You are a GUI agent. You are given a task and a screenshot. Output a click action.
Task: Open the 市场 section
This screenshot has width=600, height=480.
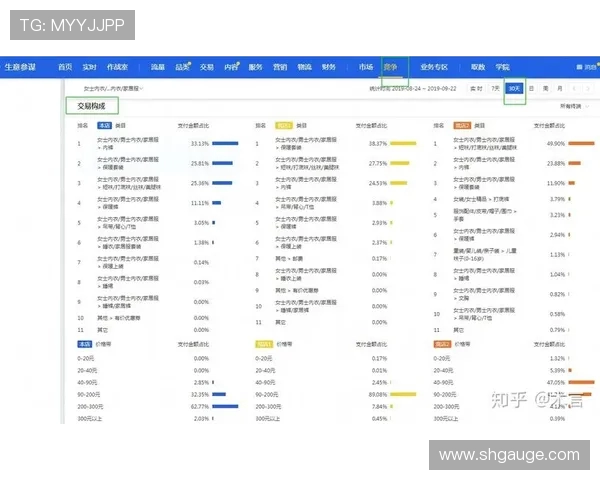(366, 67)
